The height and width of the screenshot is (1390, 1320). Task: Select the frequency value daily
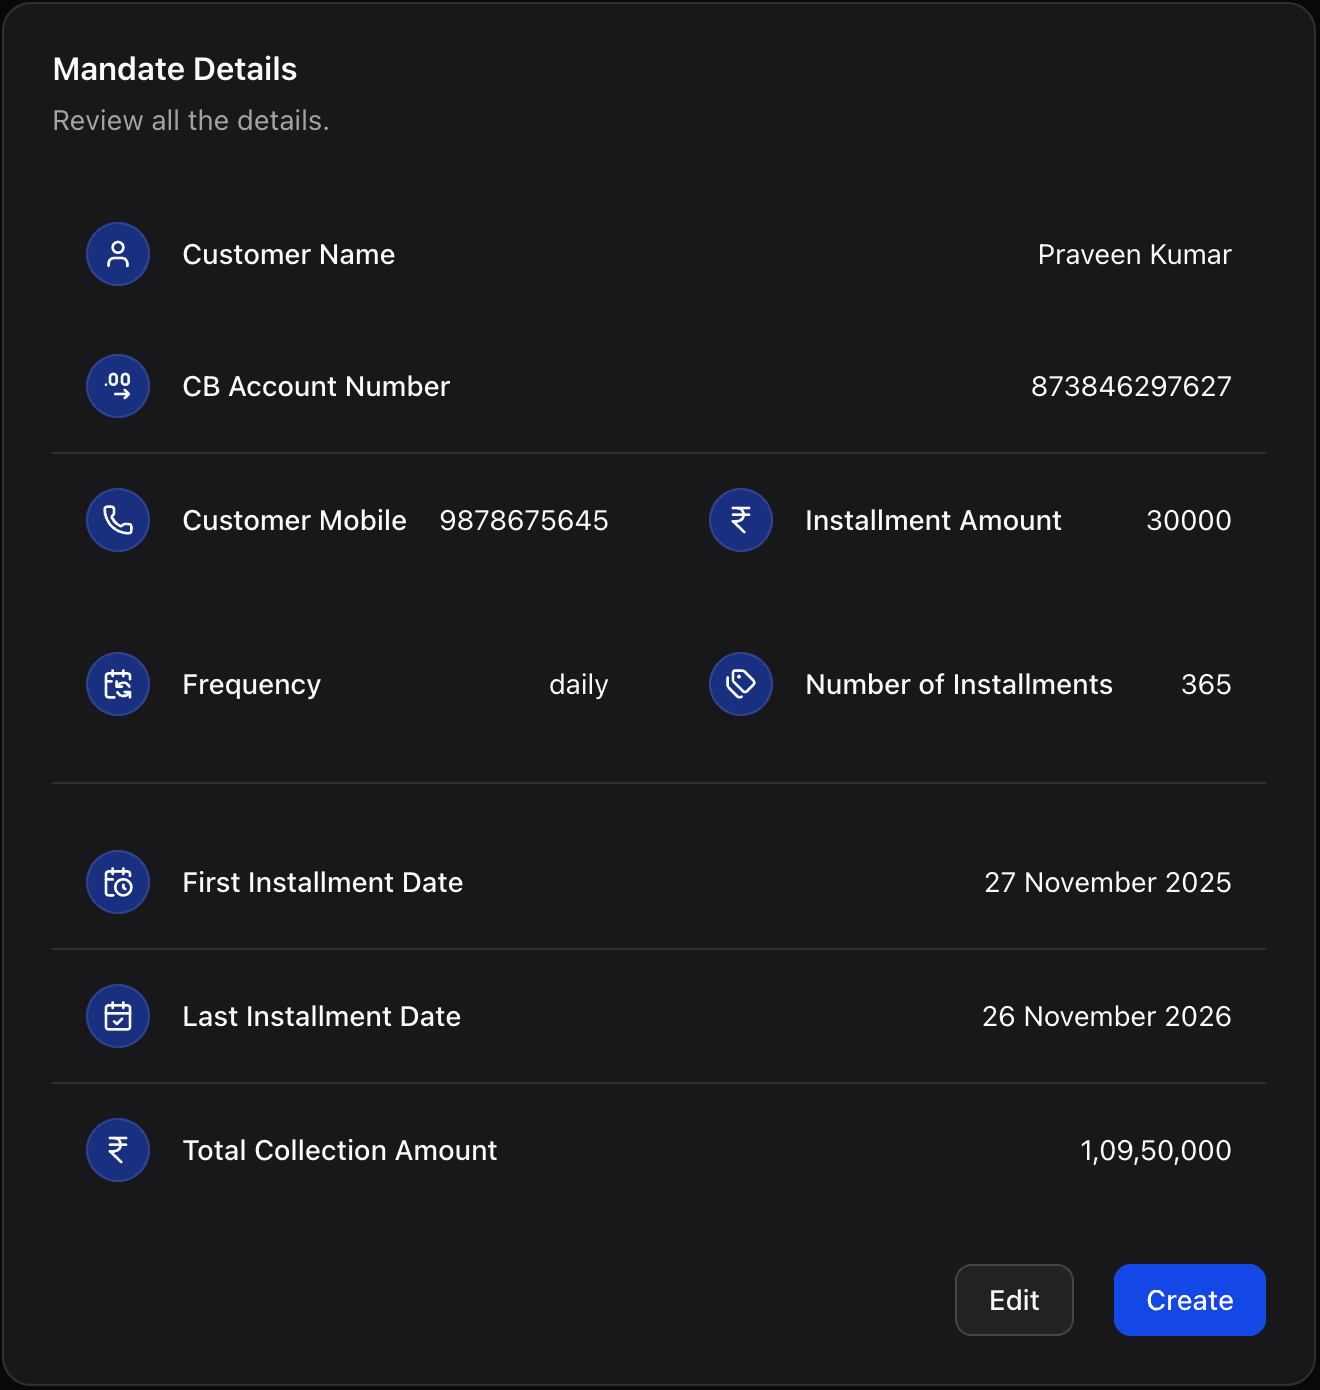tap(578, 684)
